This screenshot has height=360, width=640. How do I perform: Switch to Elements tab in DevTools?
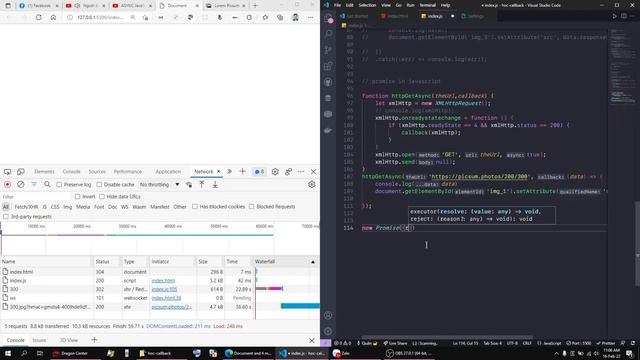tap(44, 172)
